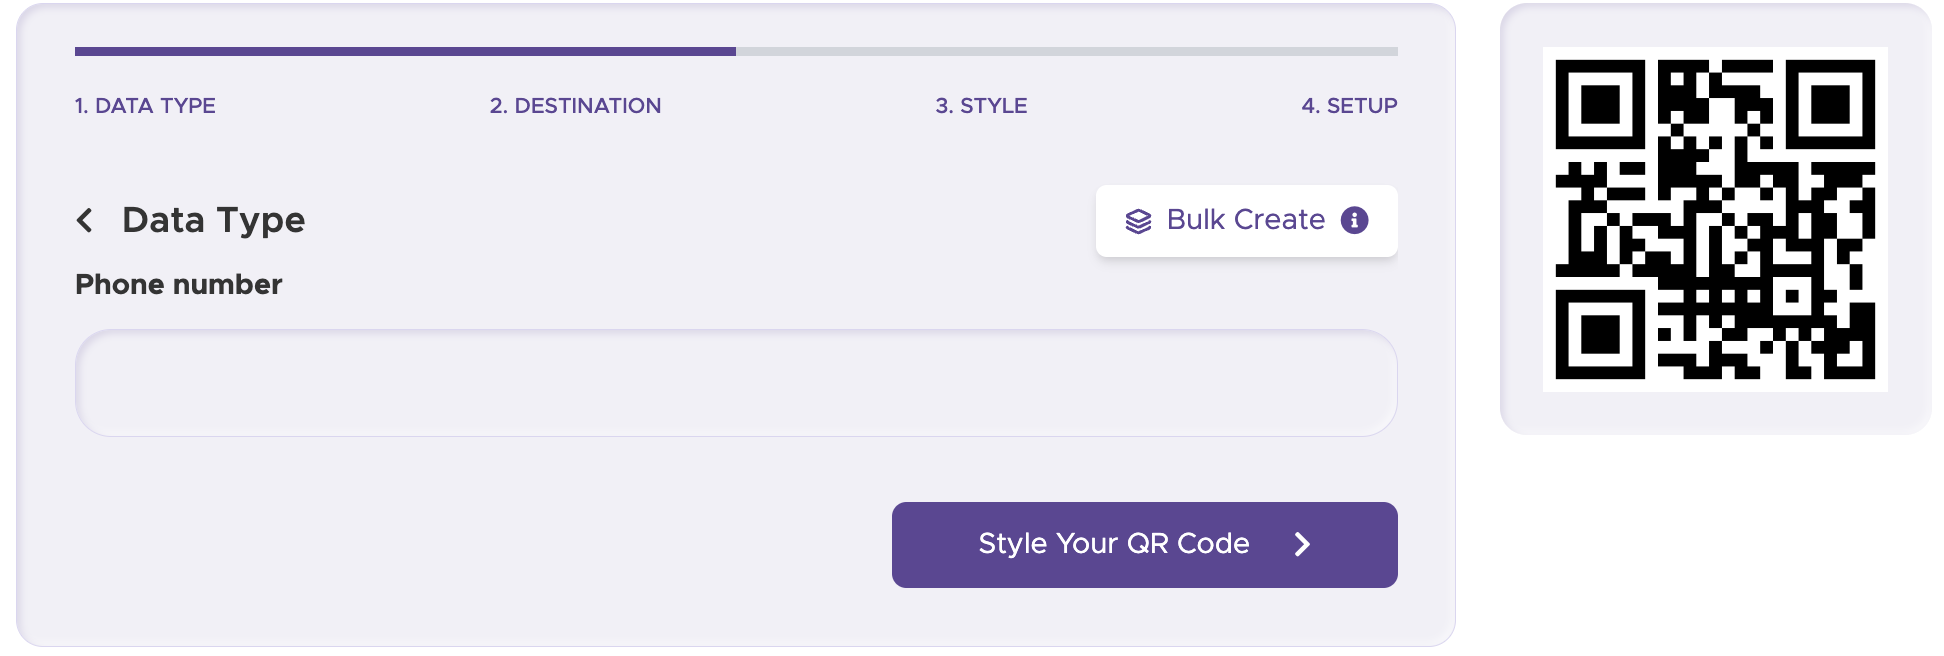Click the QR code's bottom-left finder square
The width and height of the screenshot is (1944, 656).
coord(1600,334)
